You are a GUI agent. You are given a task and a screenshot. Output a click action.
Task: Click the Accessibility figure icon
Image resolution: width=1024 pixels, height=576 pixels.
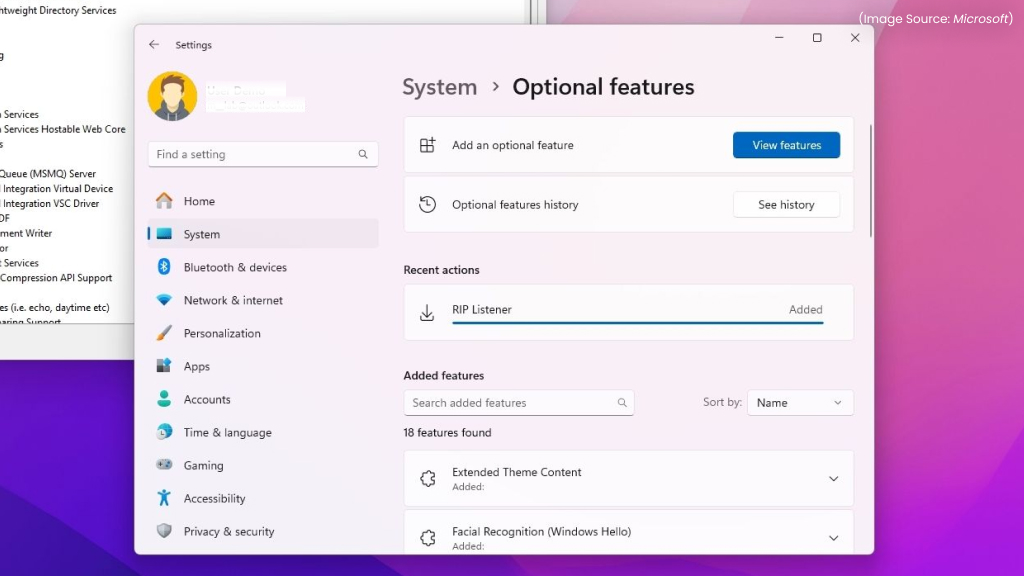tap(164, 498)
